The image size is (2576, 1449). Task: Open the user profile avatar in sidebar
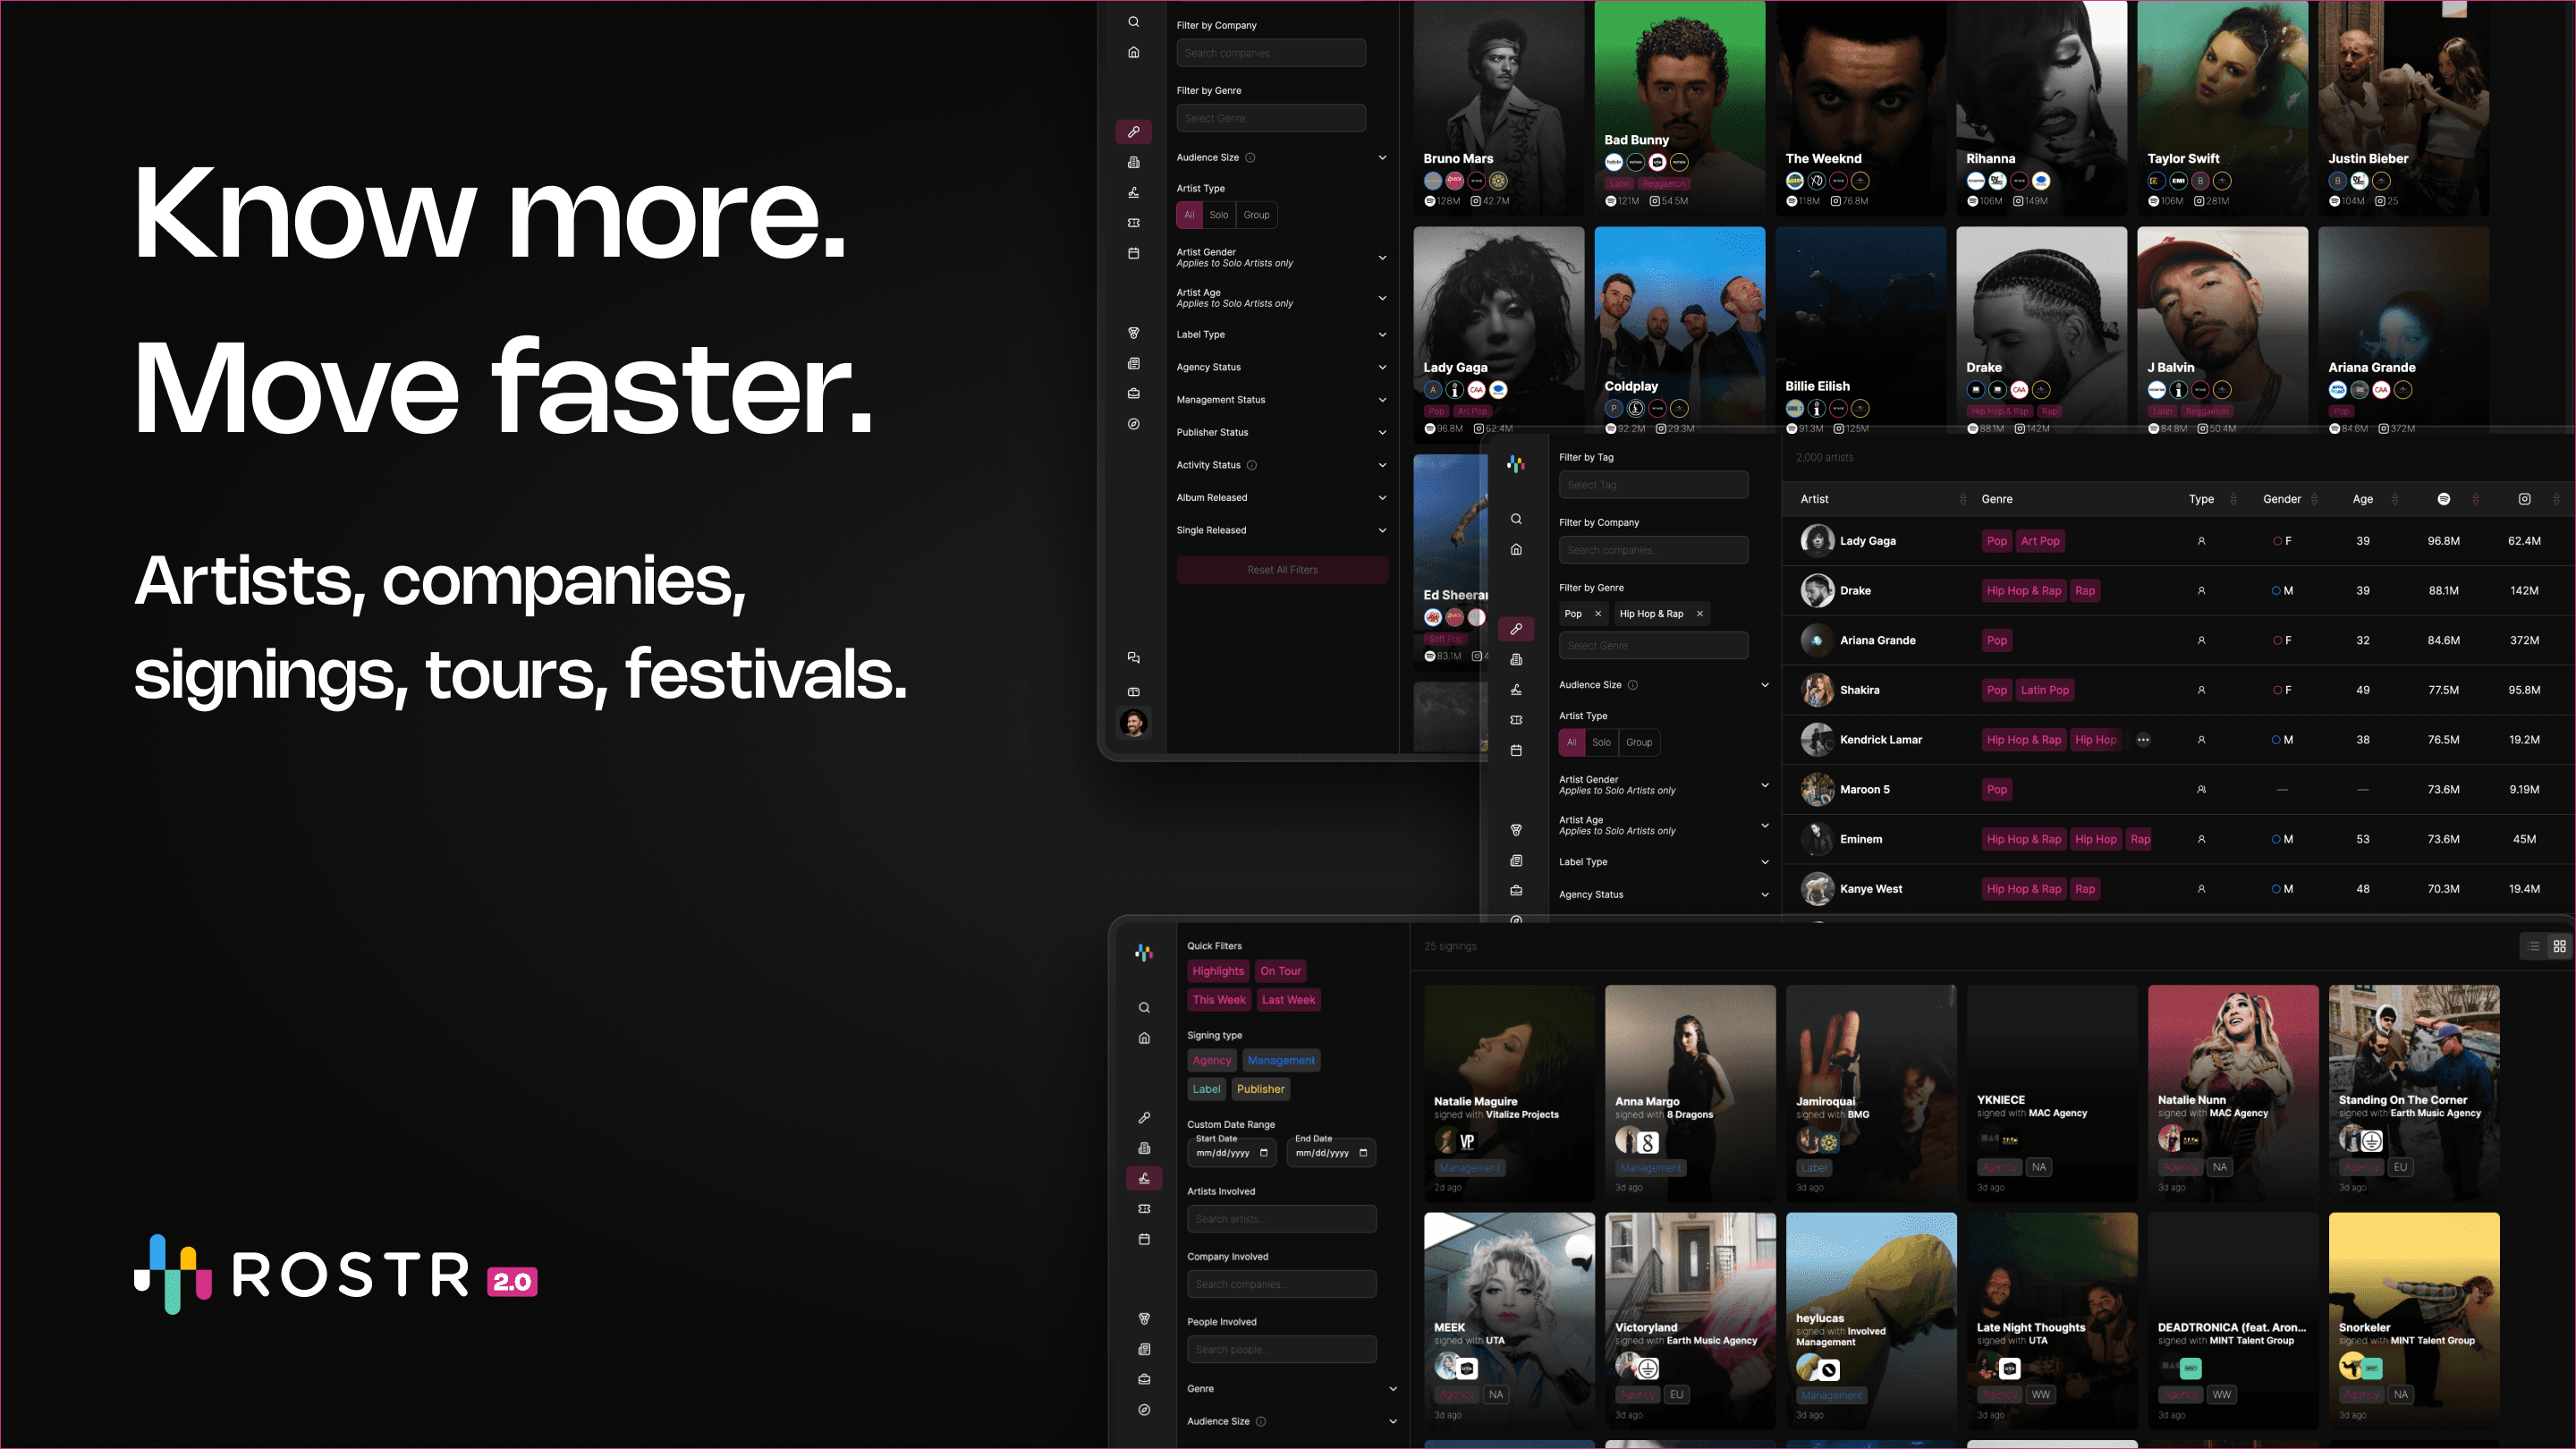[x=1133, y=723]
